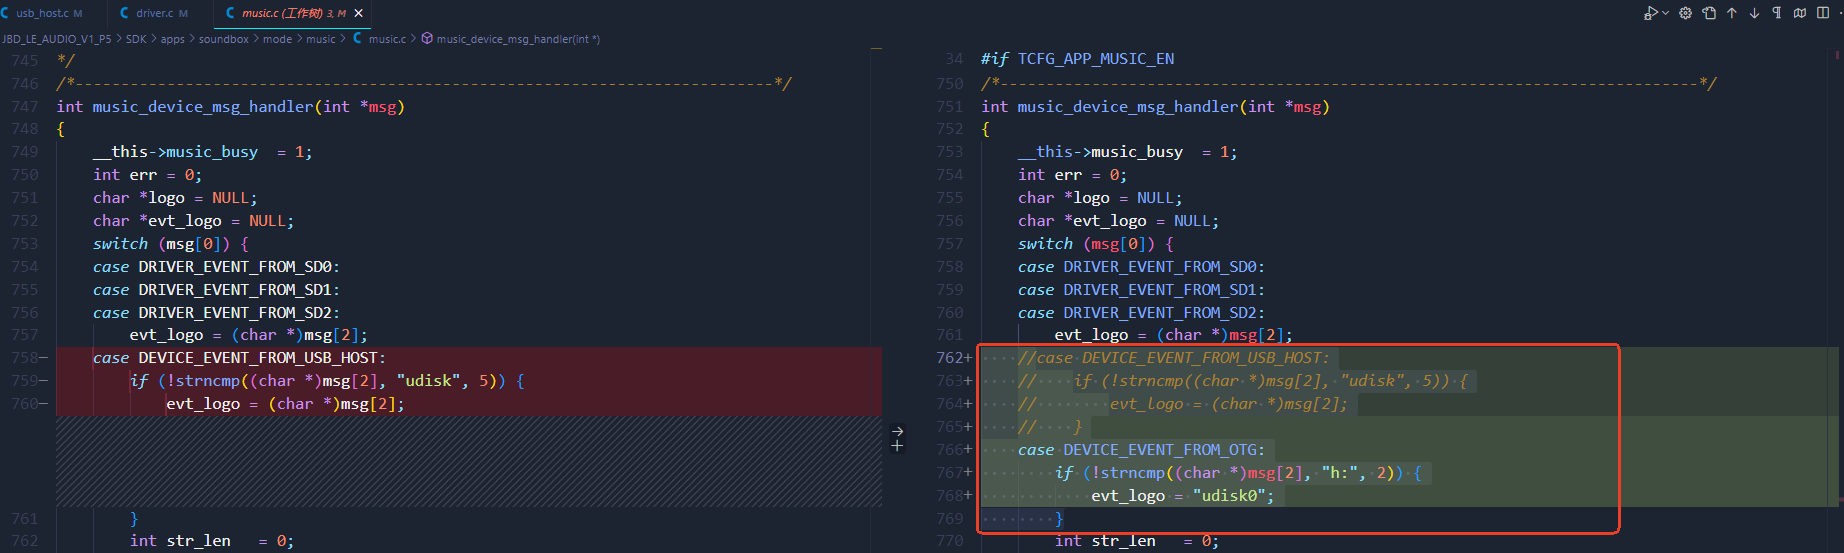Viewport: 1844px width, 553px height.
Task: Click line number 758 in left editor
Action: 24,358
